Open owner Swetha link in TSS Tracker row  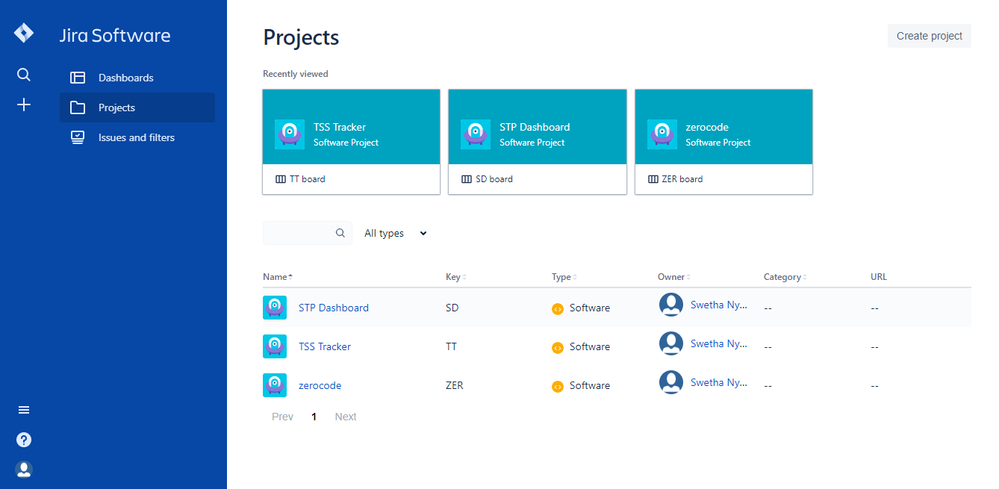[719, 344]
